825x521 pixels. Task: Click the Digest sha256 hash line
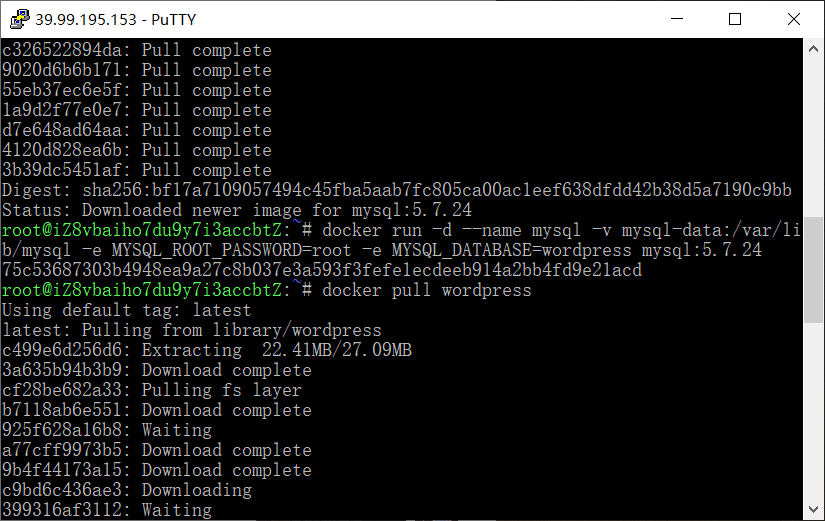pyautogui.click(x=397, y=190)
